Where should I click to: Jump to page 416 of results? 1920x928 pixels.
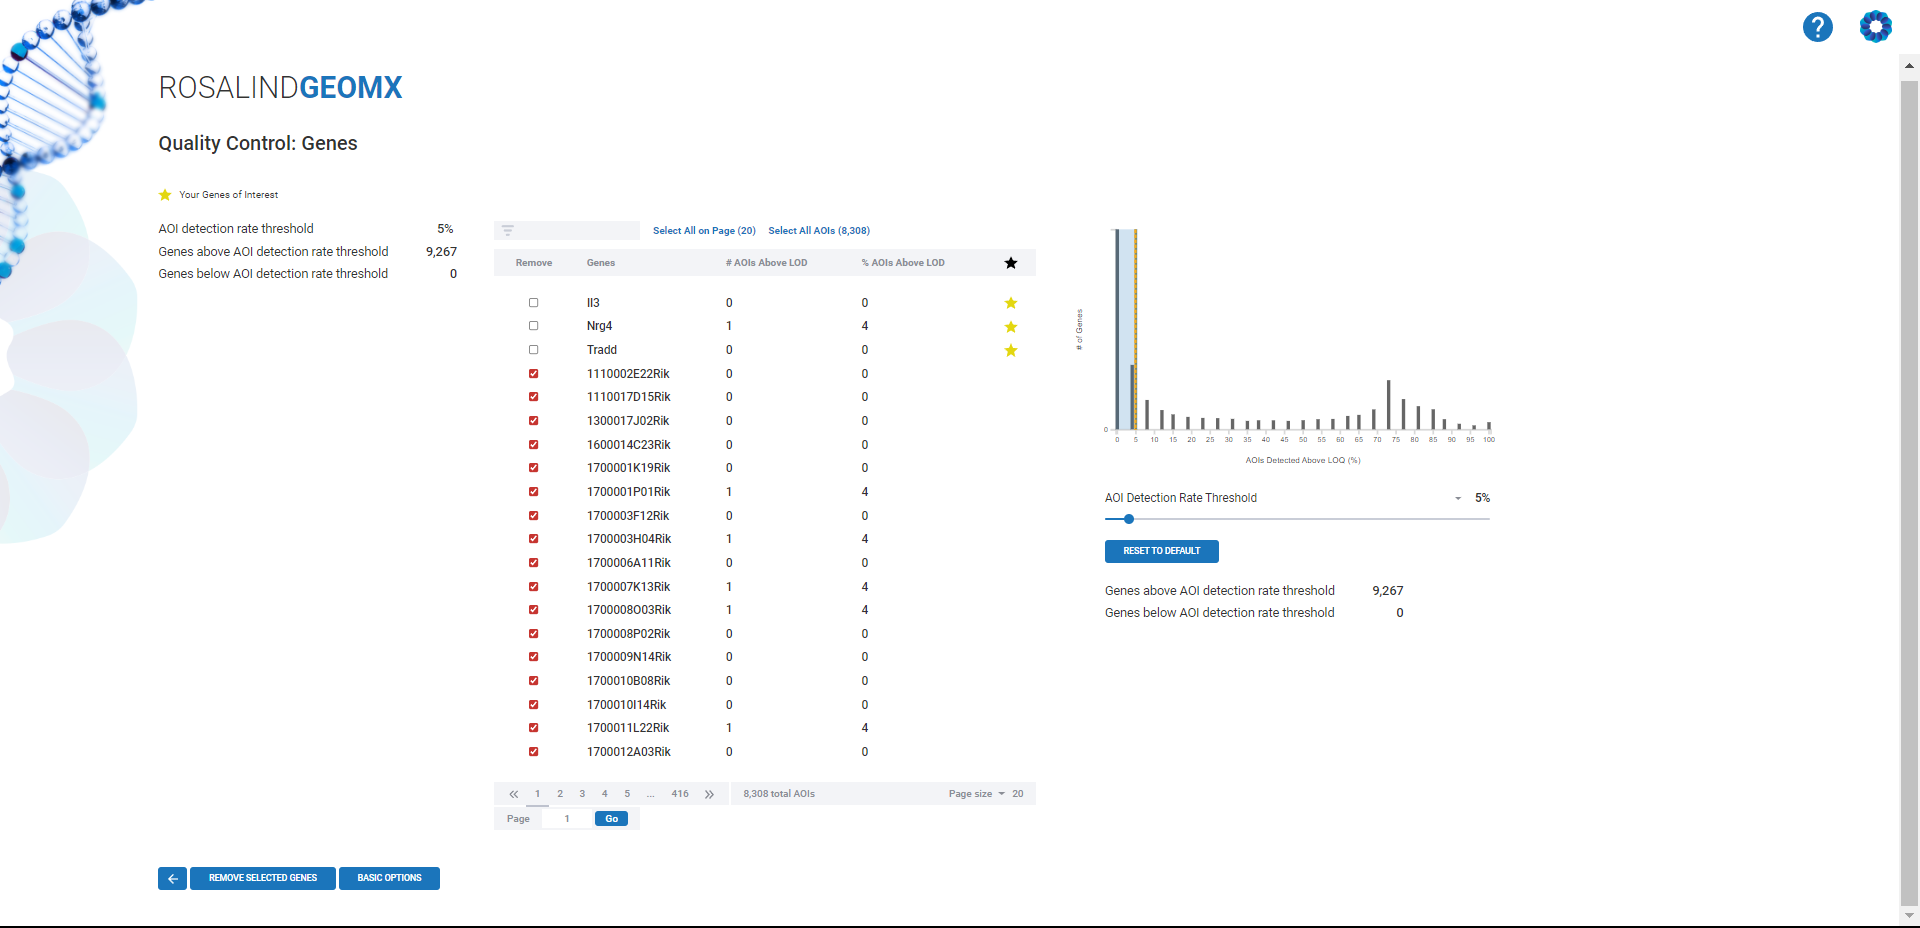coord(680,794)
